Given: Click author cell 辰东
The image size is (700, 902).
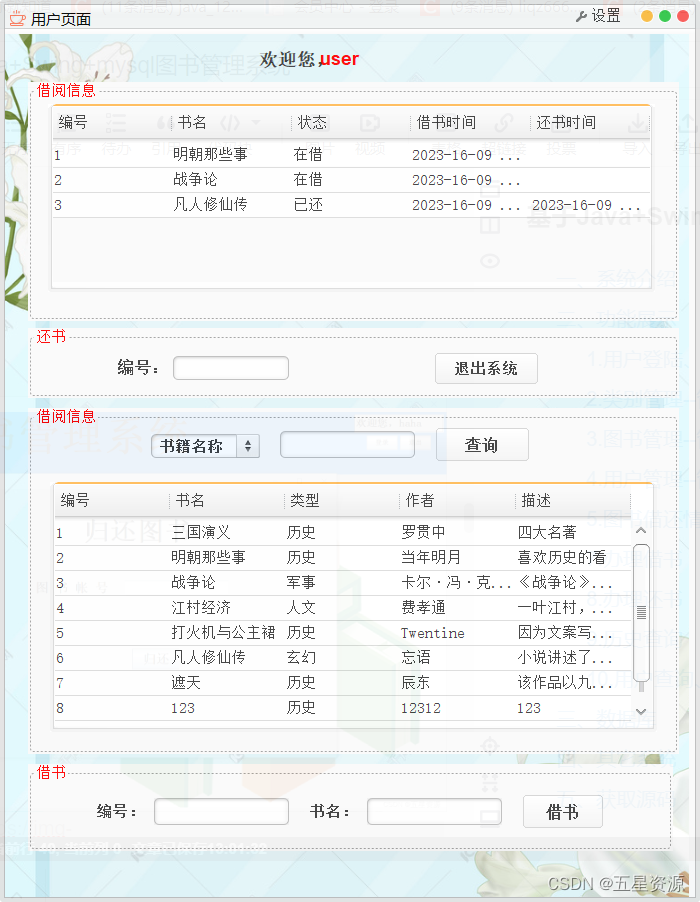Looking at the screenshot, I should click(416, 683).
